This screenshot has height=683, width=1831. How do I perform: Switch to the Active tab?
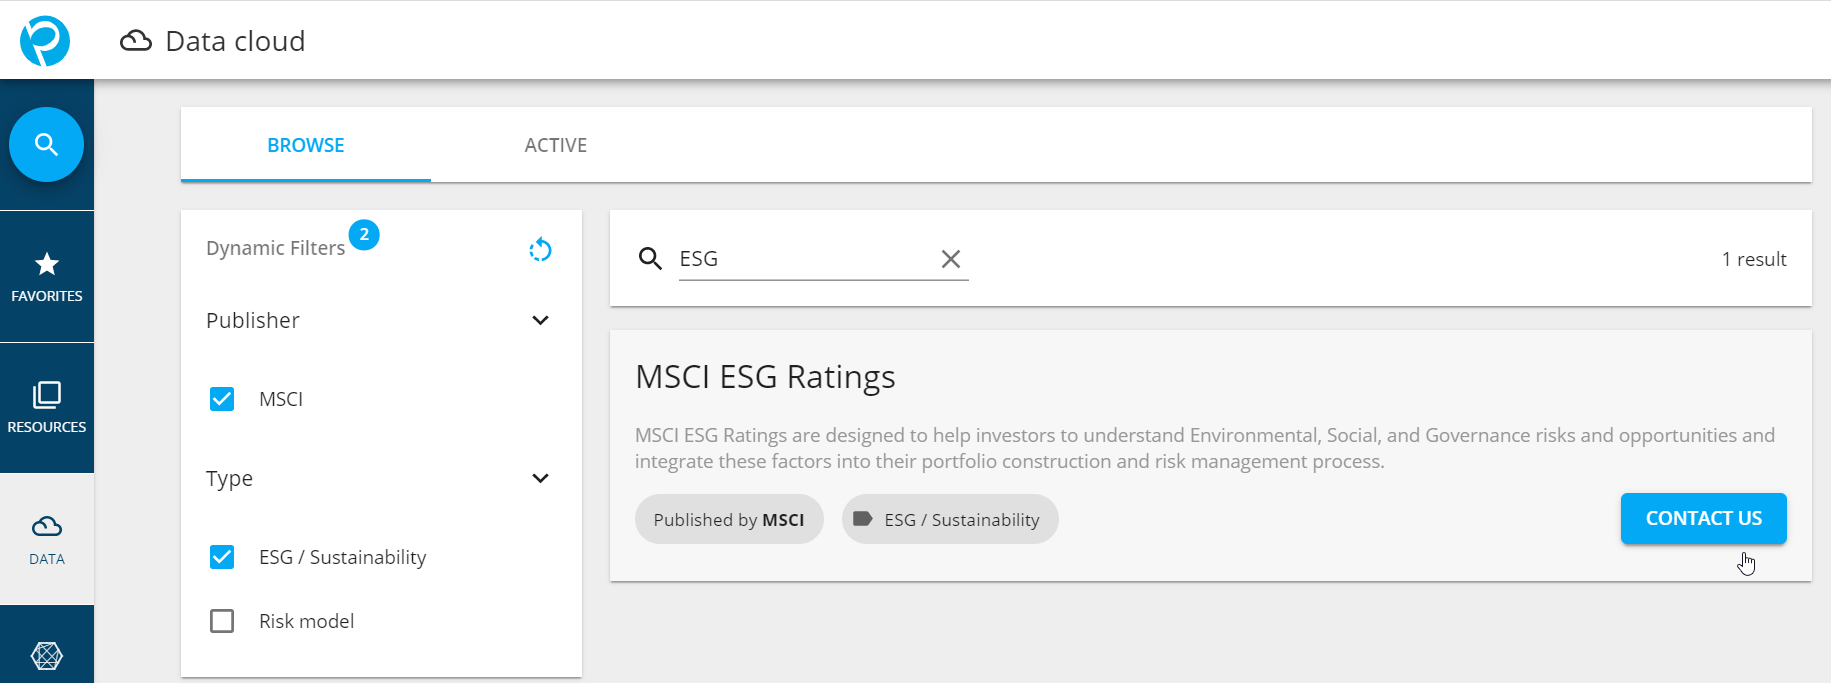tap(556, 145)
